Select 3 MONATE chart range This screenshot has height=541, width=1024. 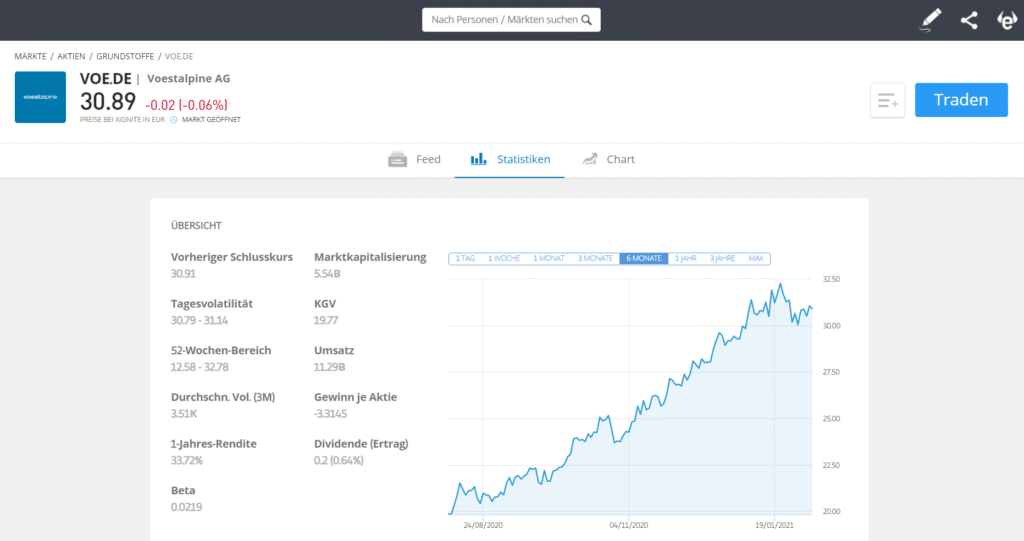tap(595, 259)
